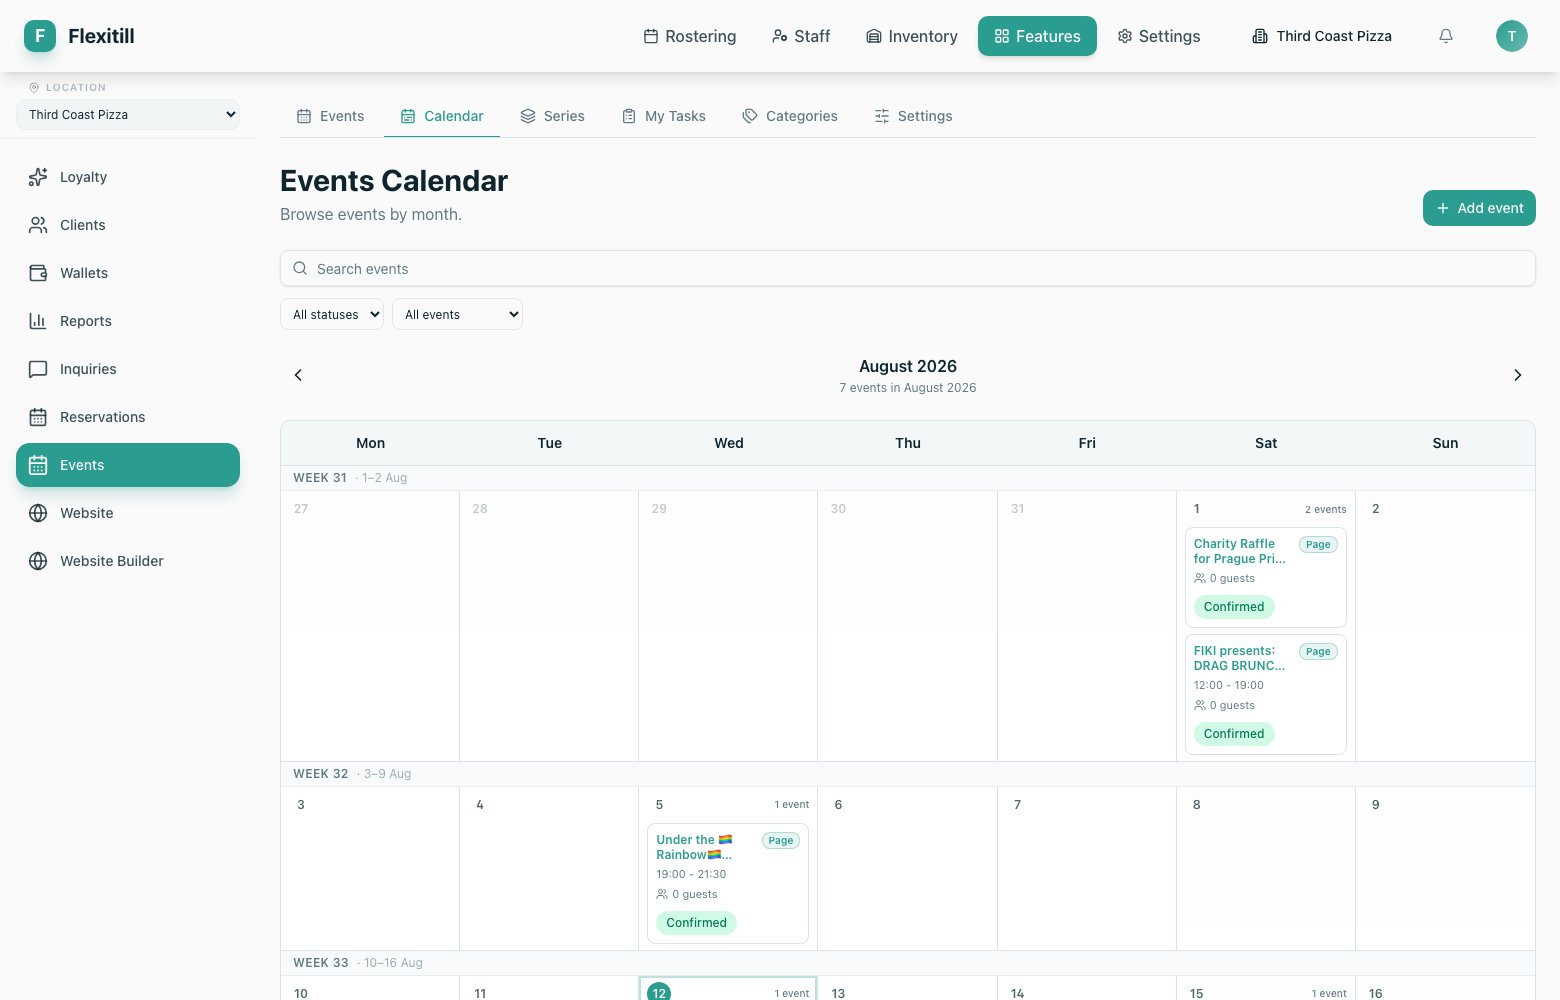This screenshot has height=1000, width=1560.
Task: Click the 'WEEK 32' row label
Action: (321, 774)
